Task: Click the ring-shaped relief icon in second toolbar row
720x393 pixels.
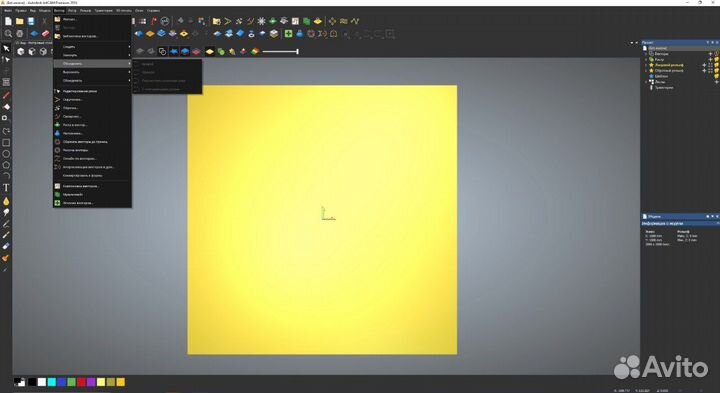Action: pos(251,34)
